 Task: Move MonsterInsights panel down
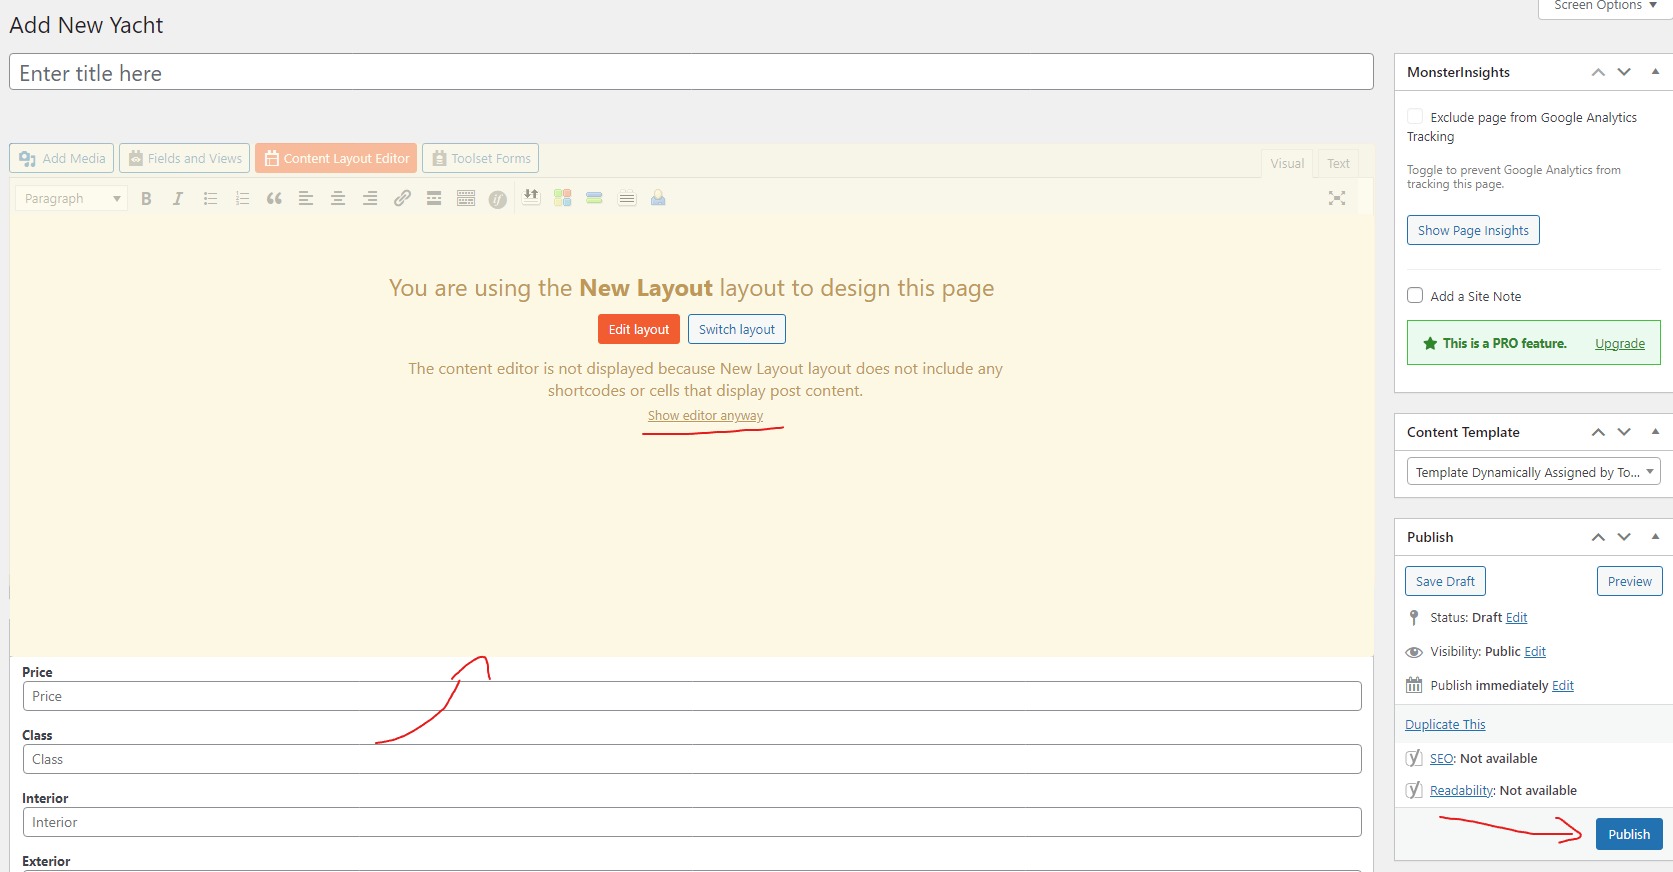coord(1624,72)
